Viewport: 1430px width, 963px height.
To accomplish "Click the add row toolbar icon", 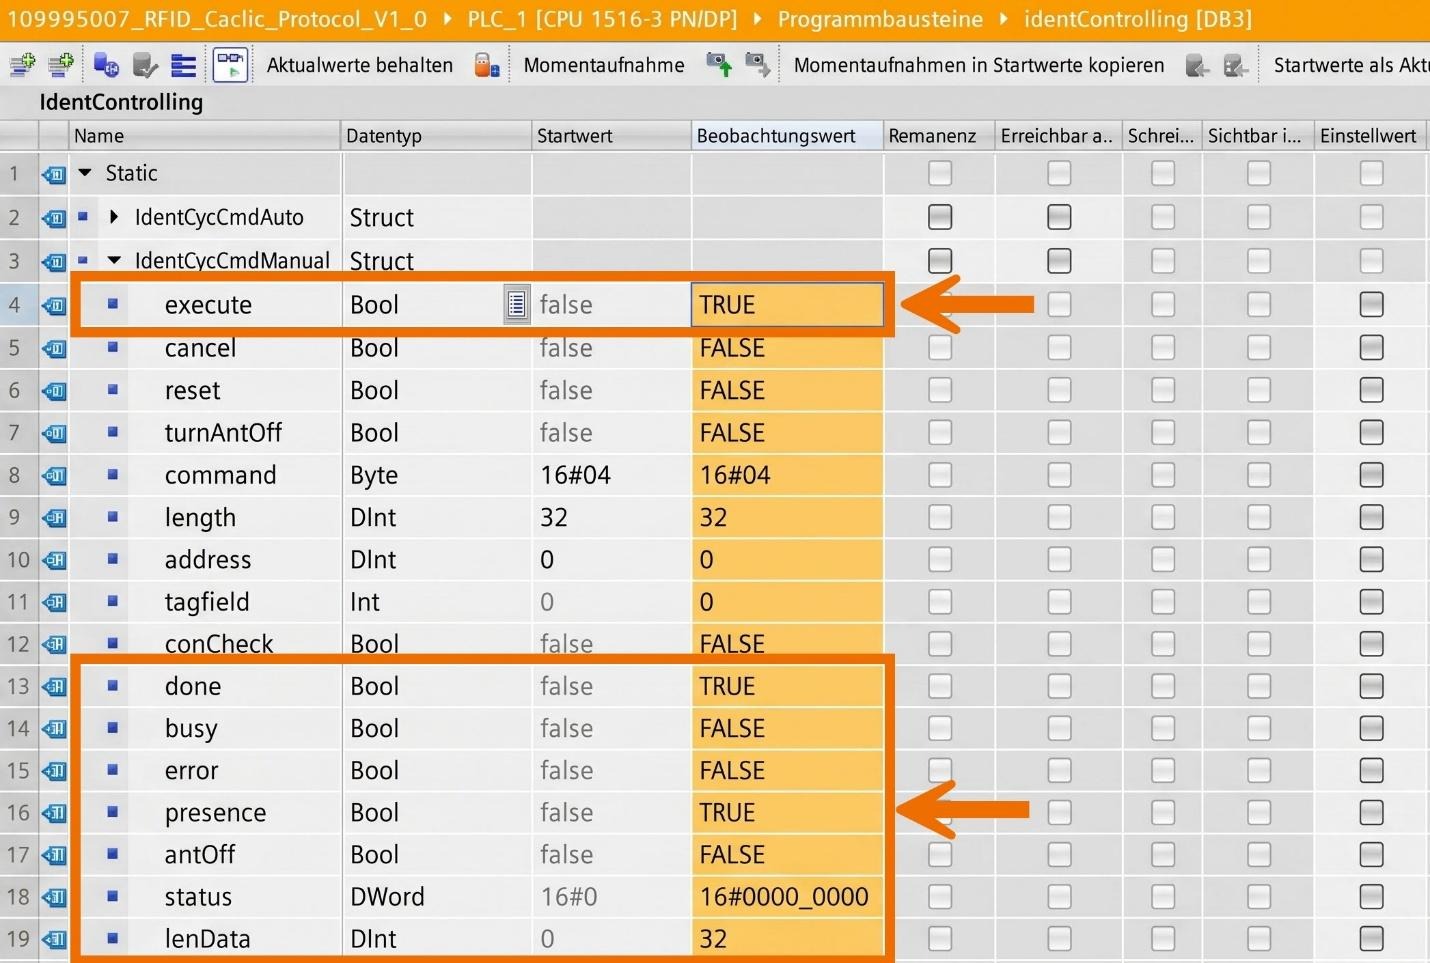I will pyautogui.click(x=61, y=66).
